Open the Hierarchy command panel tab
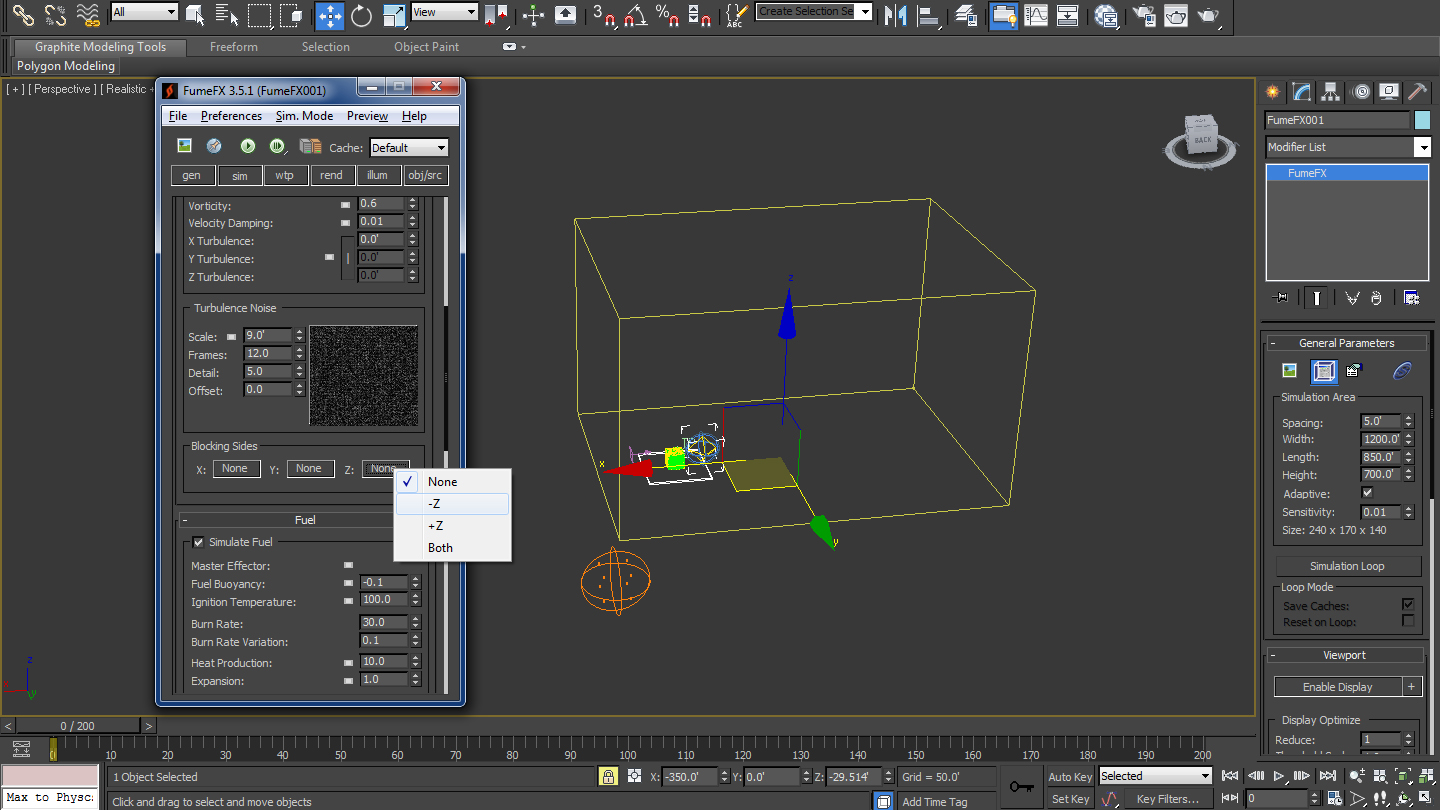 point(1330,91)
